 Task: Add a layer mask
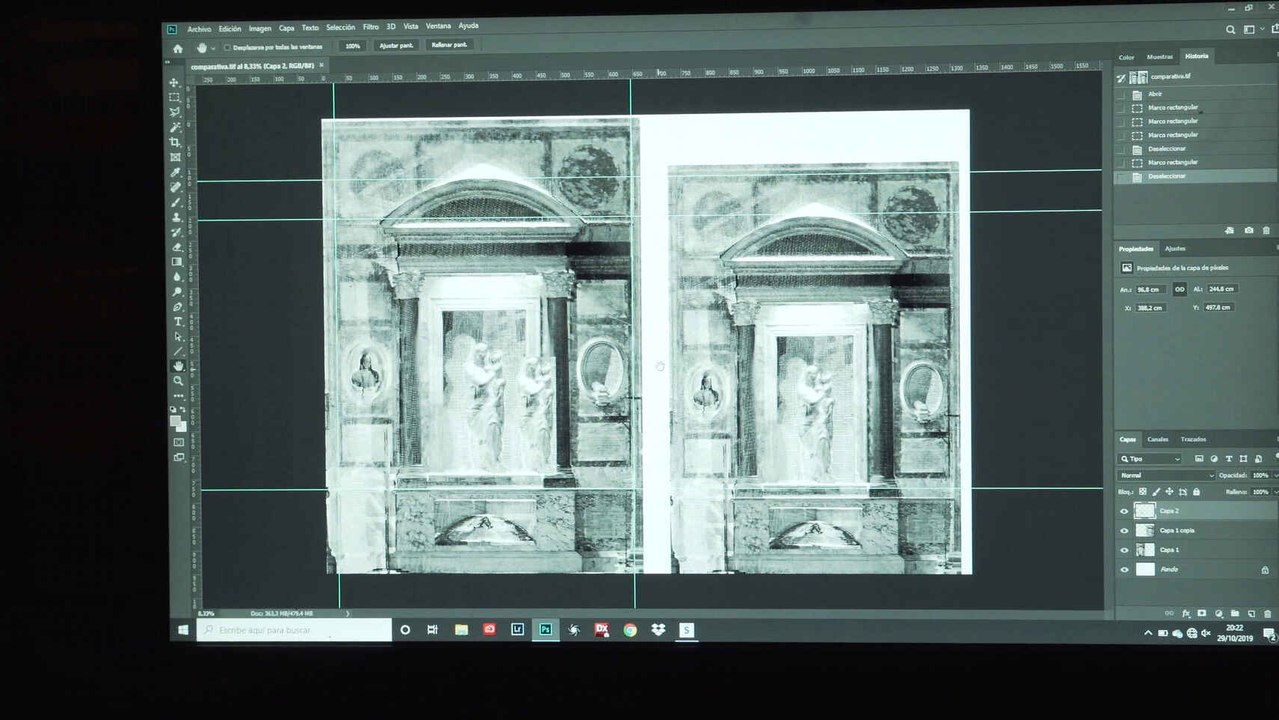pyautogui.click(x=1202, y=613)
